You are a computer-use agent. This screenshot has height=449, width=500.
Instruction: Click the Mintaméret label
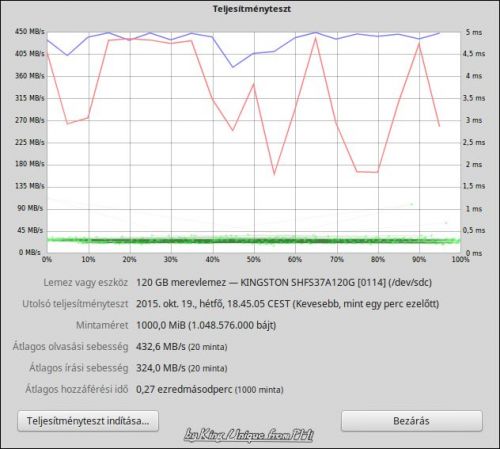coord(102,325)
